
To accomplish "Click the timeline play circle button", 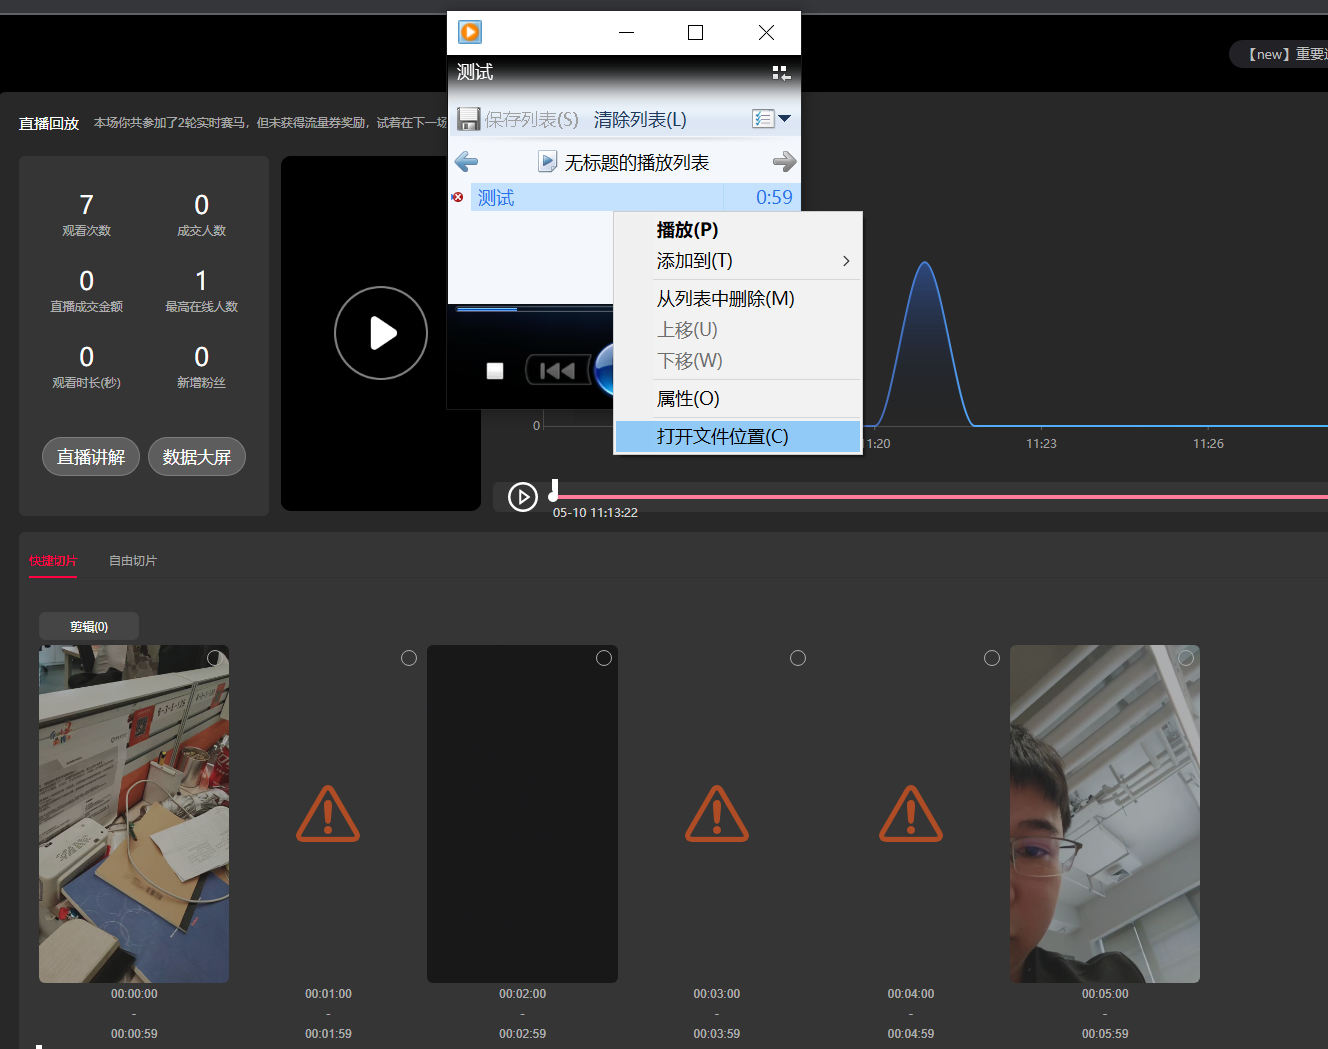I will point(523,496).
